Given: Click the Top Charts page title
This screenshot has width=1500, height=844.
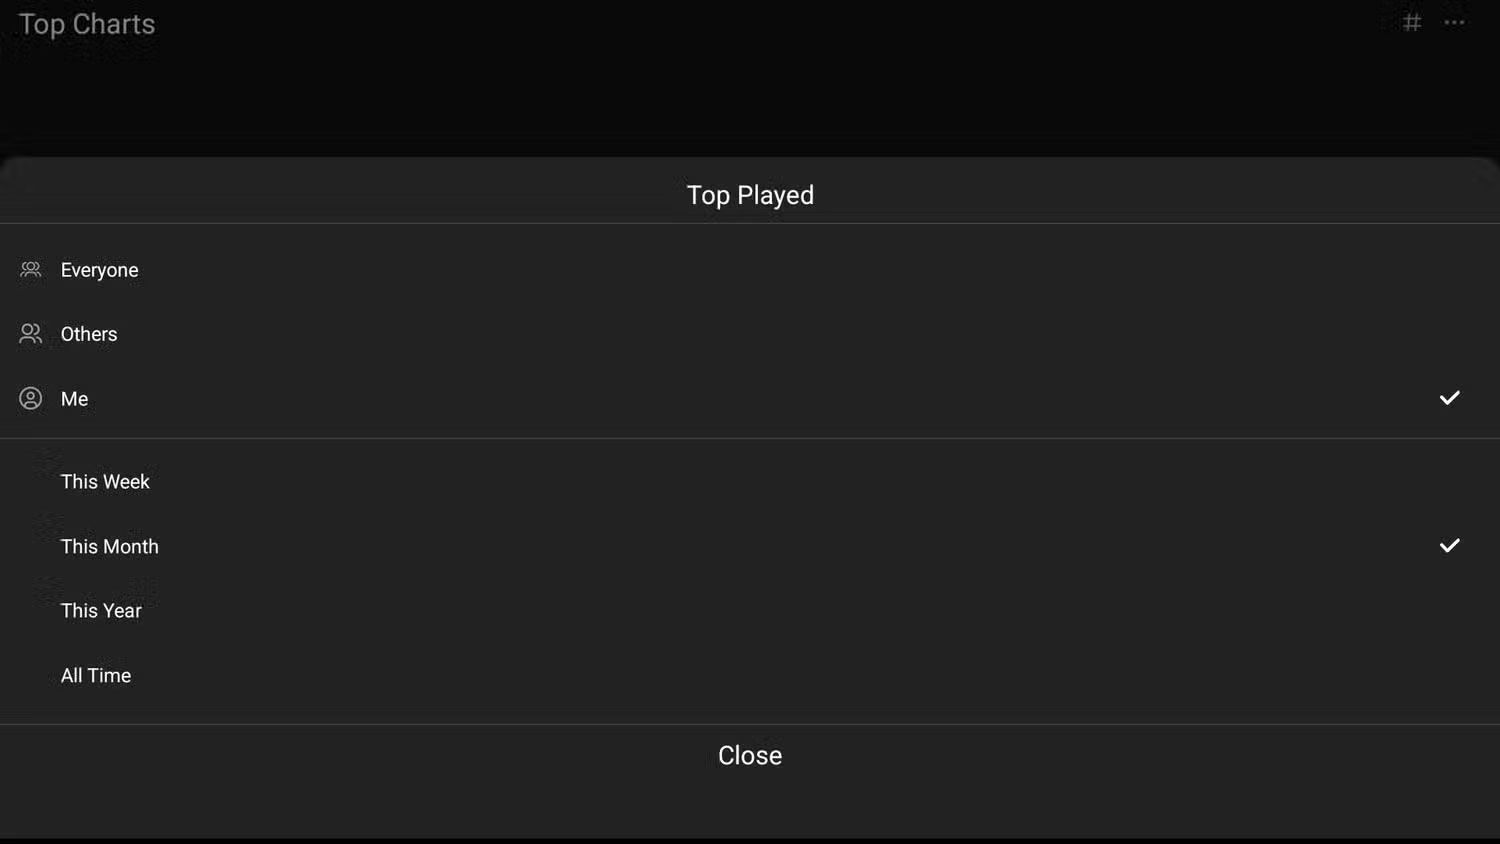Looking at the screenshot, I should coord(87,24).
